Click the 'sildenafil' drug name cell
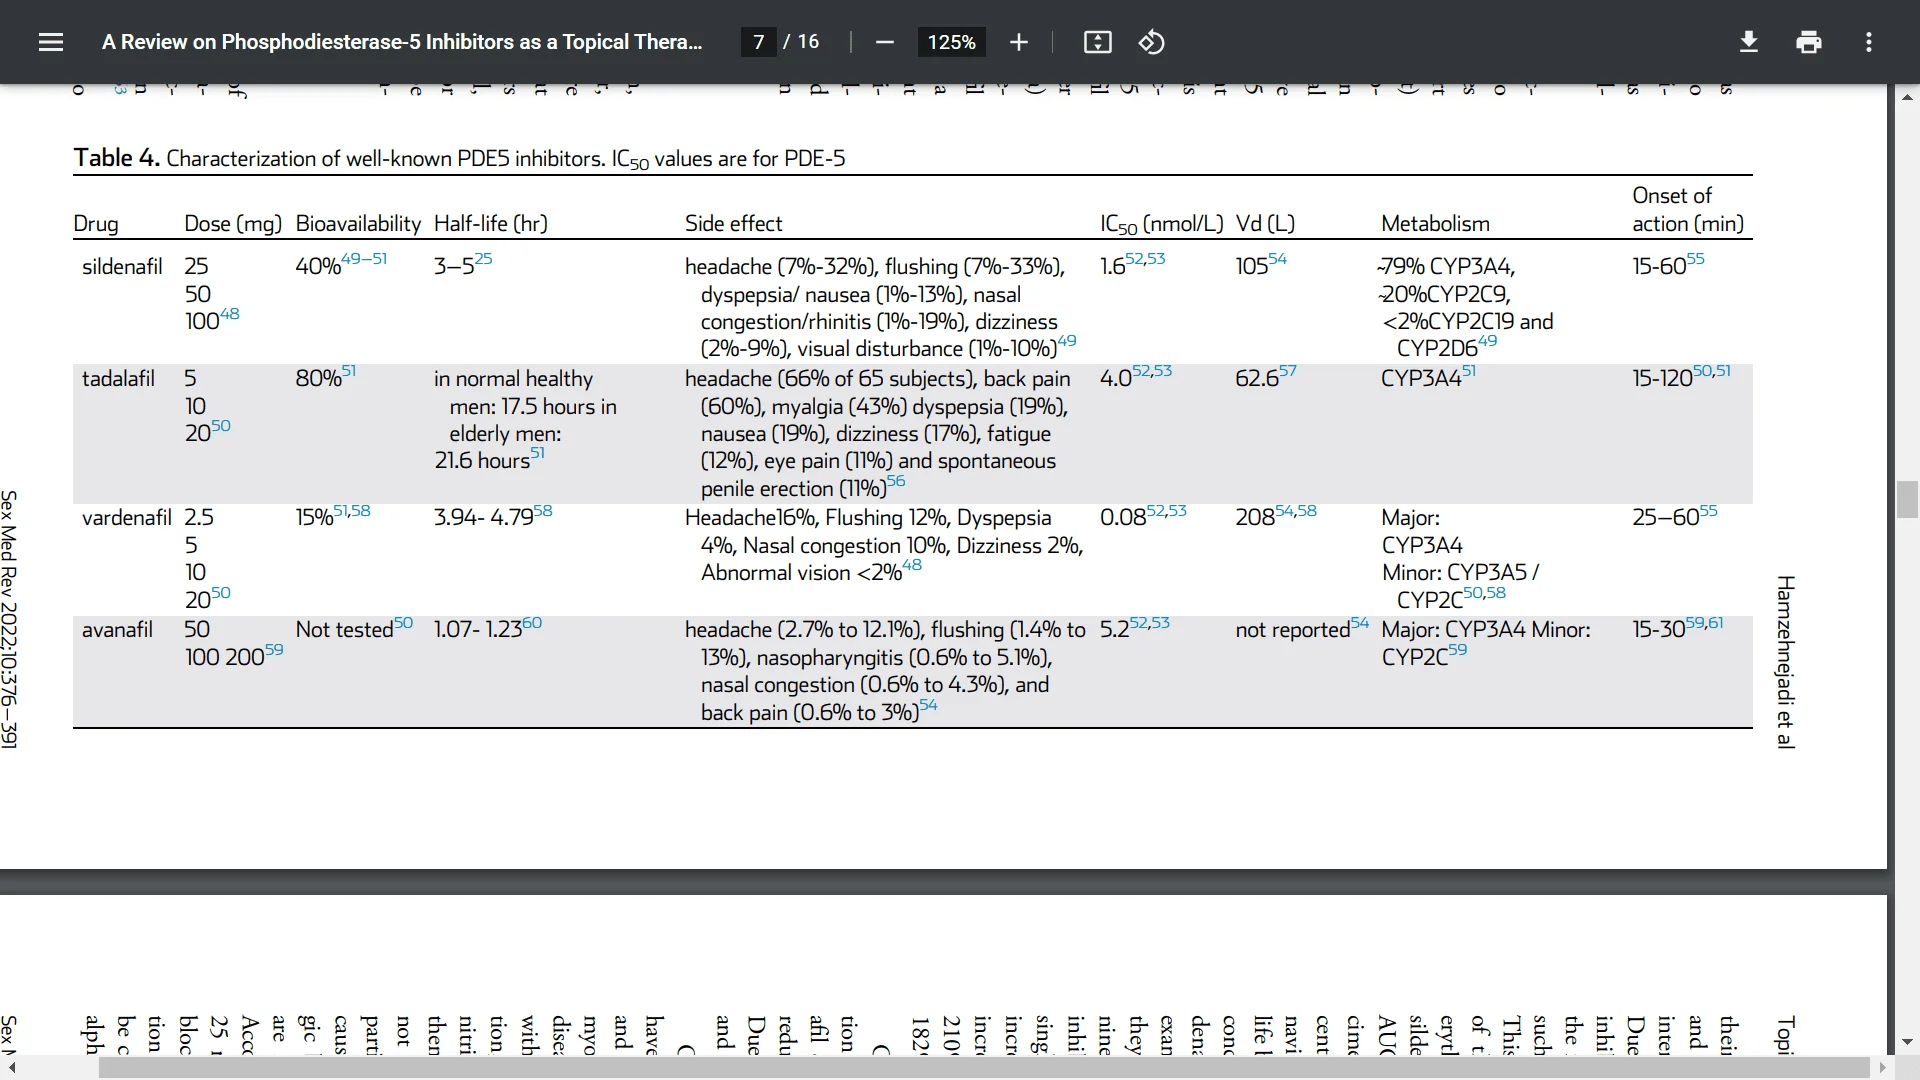Image resolution: width=1920 pixels, height=1080 pixels. (x=122, y=267)
